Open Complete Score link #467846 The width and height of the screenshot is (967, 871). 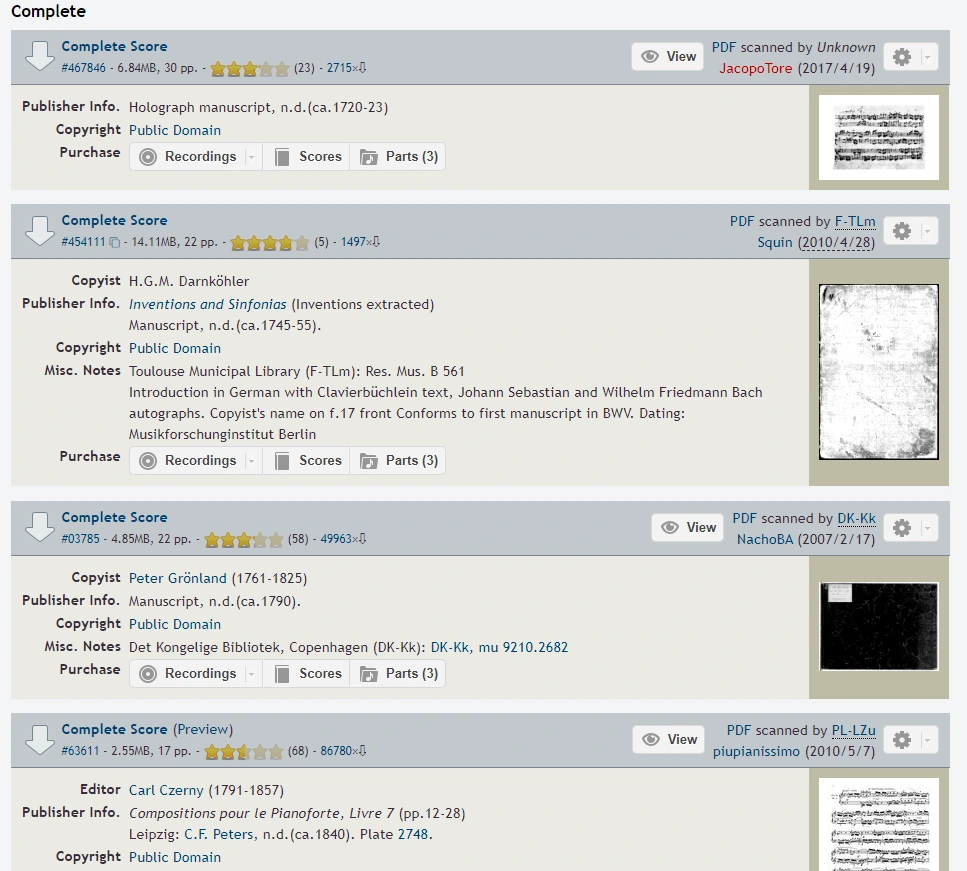click(x=114, y=46)
